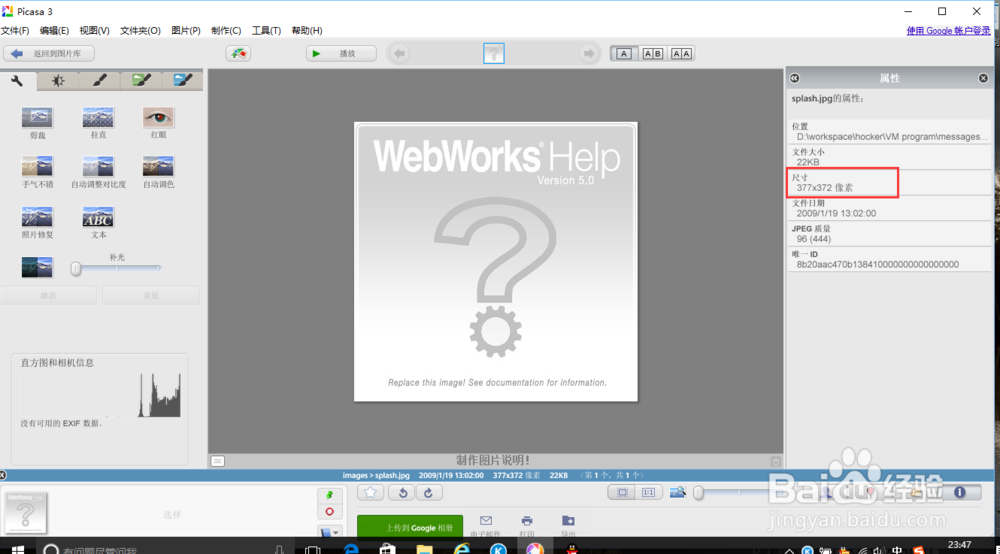Toggle the properties info button

click(x=959, y=492)
